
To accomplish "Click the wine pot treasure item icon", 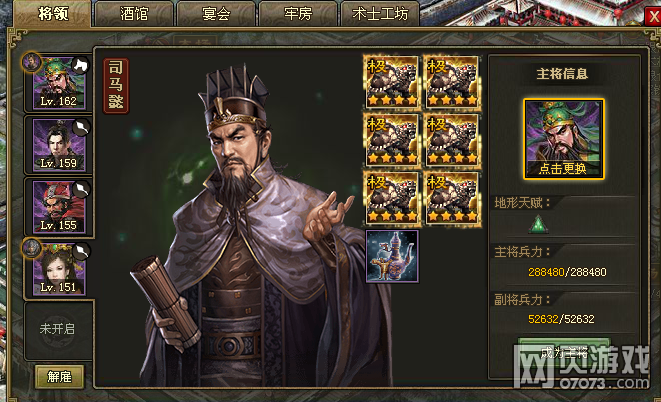I will pyautogui.click(x=392, y=256).
